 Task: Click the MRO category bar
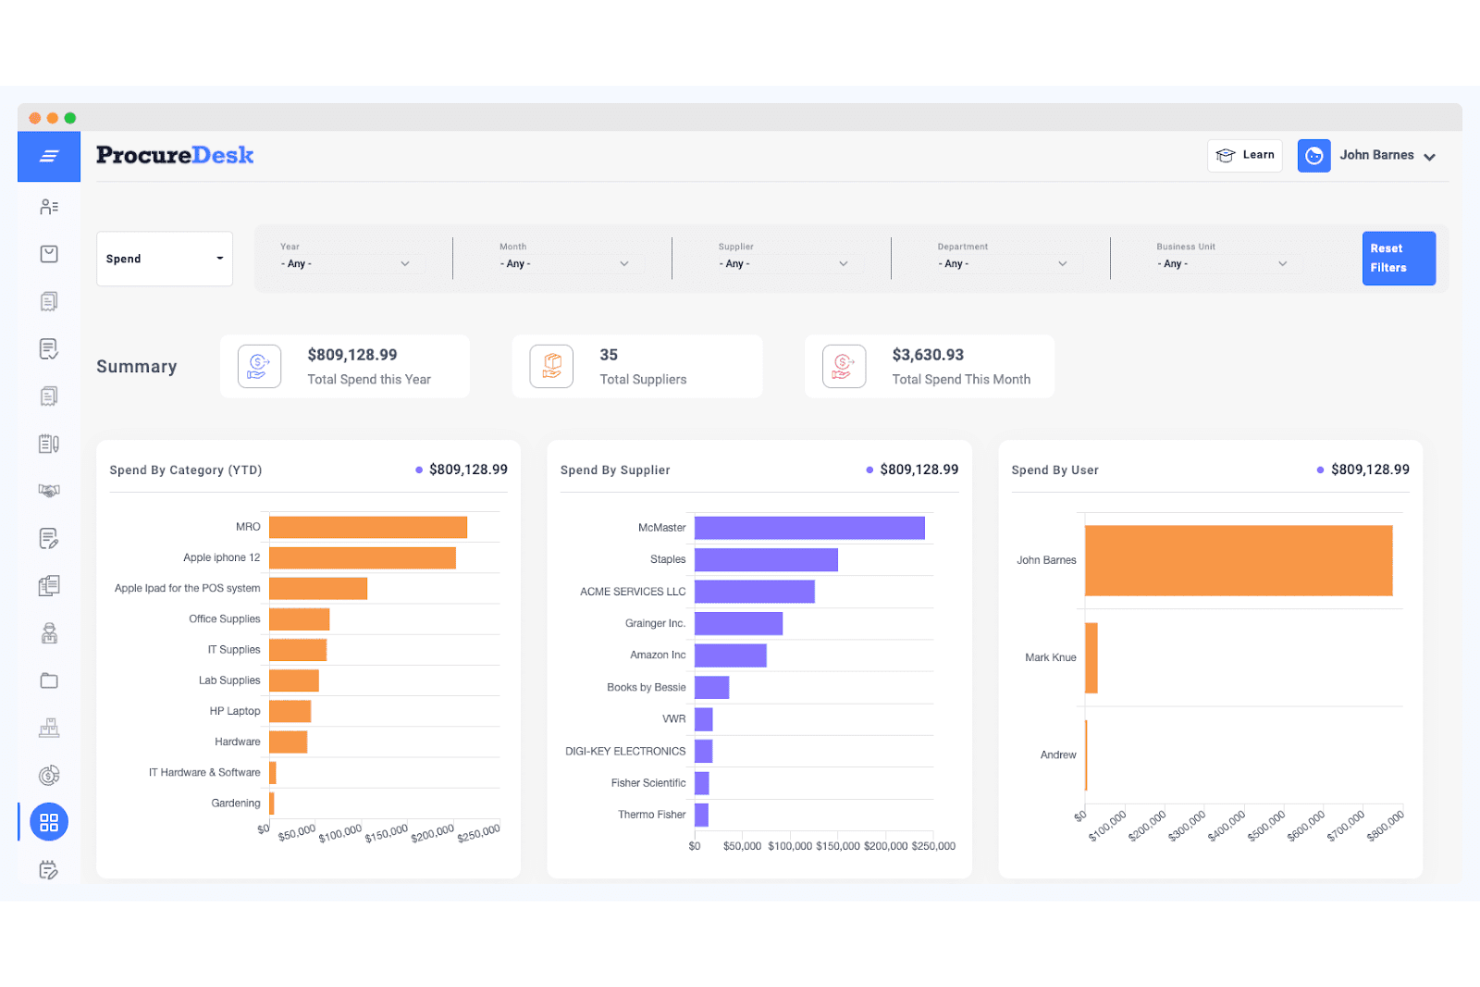(x=368, y=527)
